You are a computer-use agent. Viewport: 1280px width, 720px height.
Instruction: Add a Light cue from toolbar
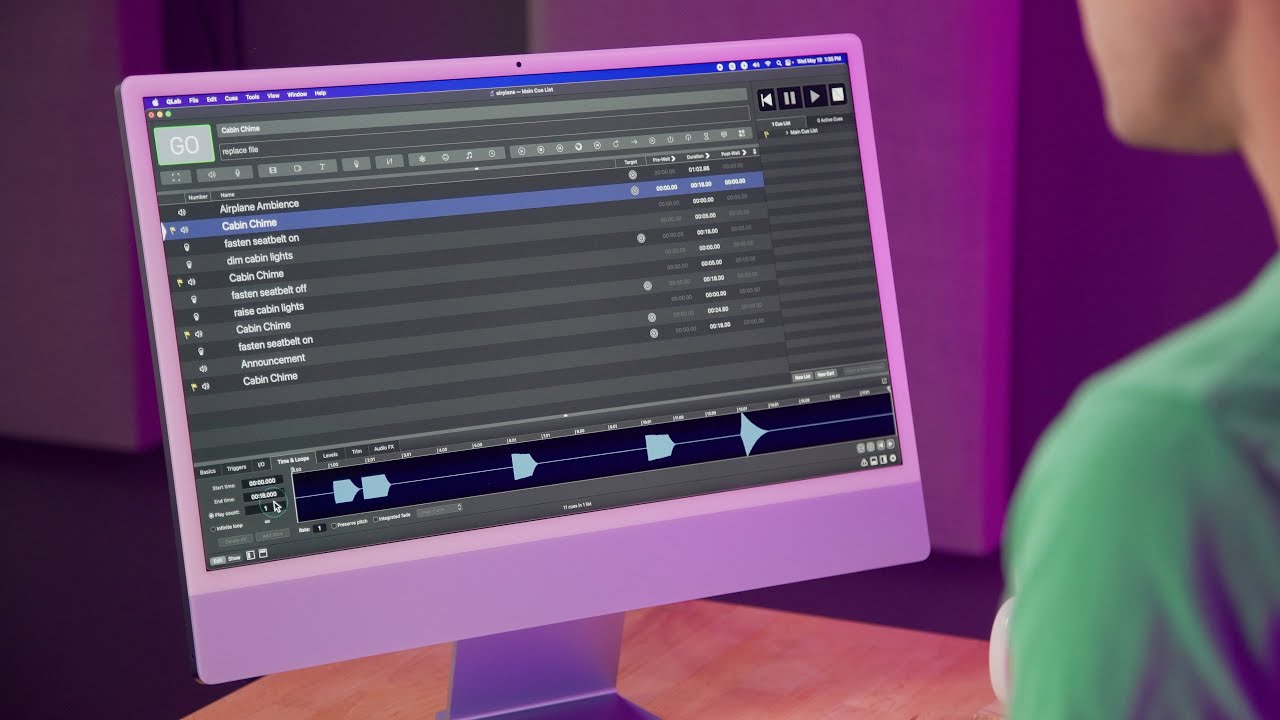(x=356, y=164)
